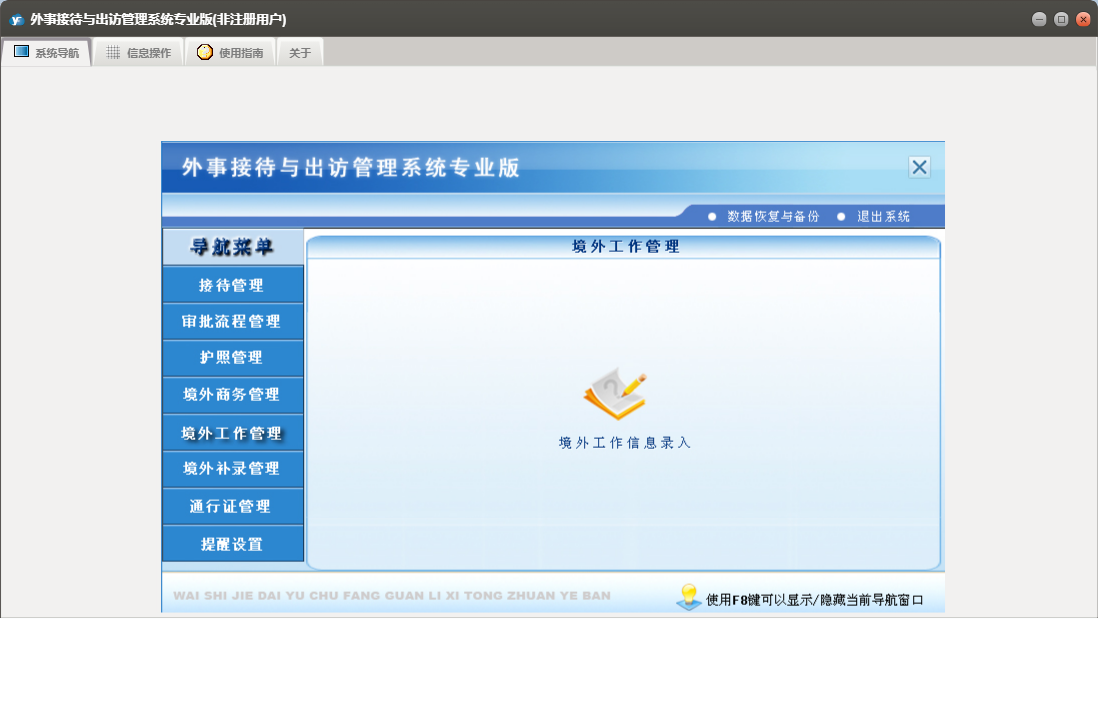Click the 外事接待与出访管理系统专业版 banner title
Screen dimensions: 1098x719
pyautogui.click(x=351, y=167)
